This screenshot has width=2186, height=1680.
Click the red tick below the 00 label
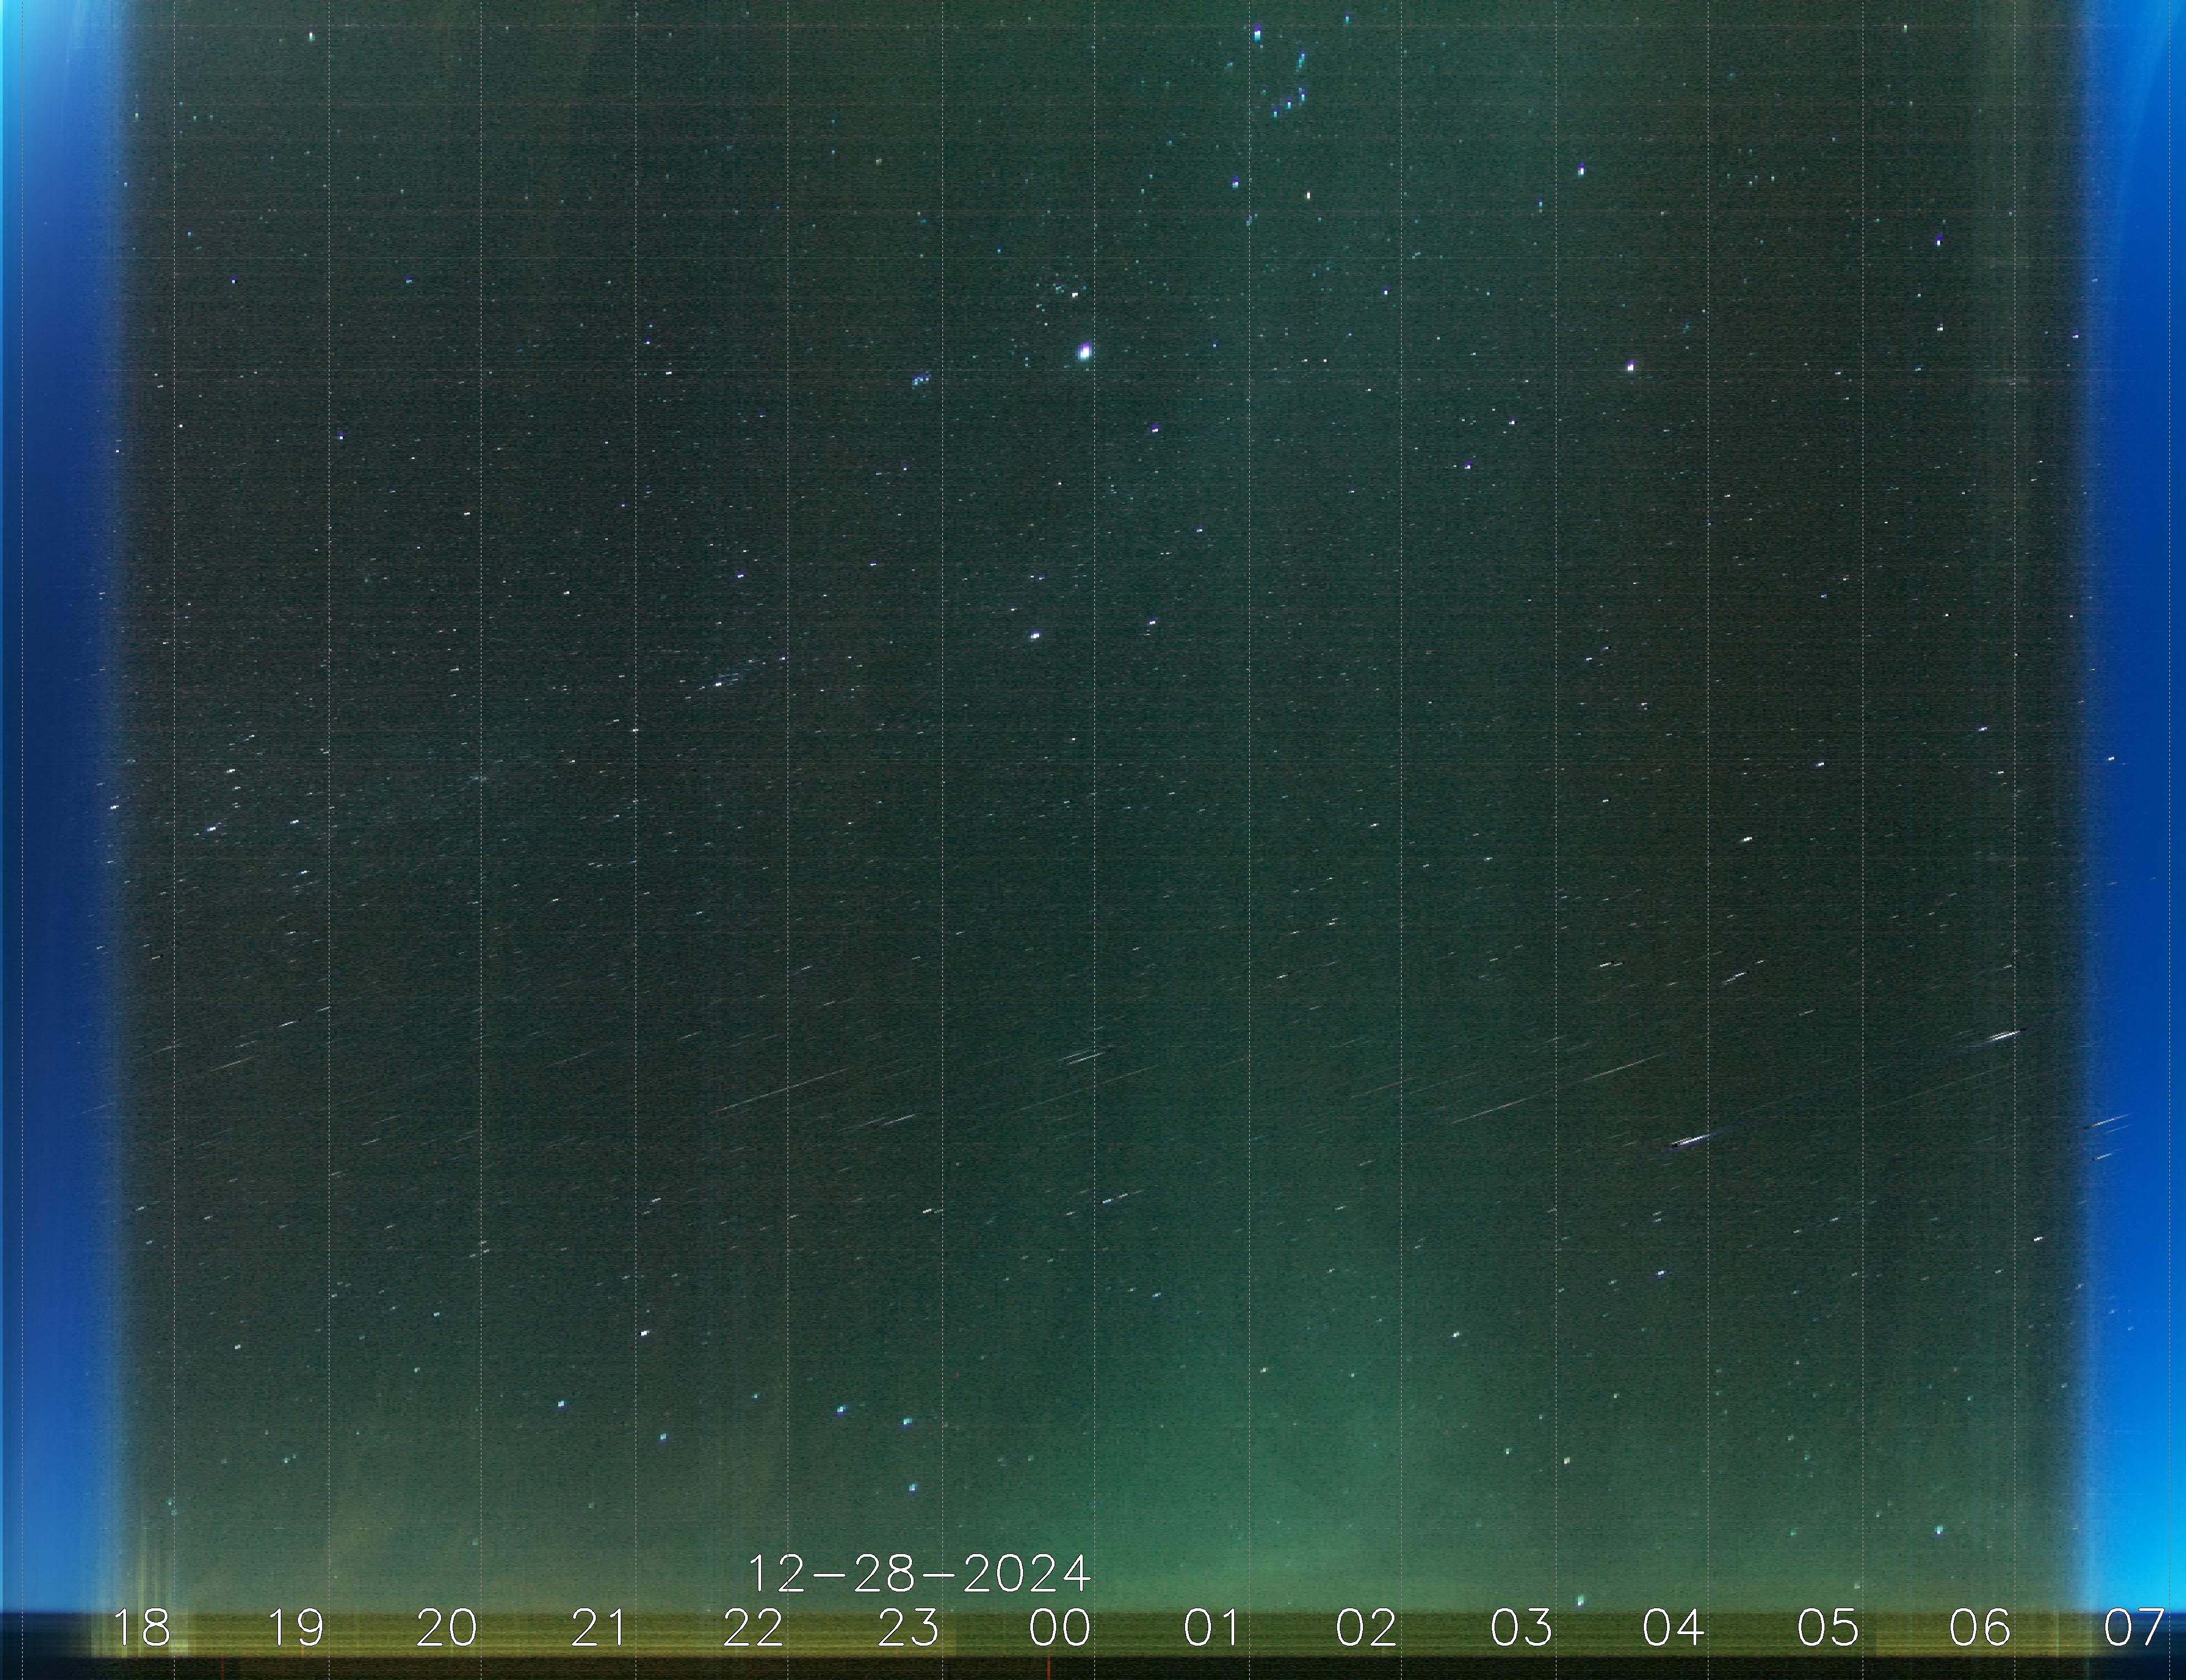tap(1048, 1668)
